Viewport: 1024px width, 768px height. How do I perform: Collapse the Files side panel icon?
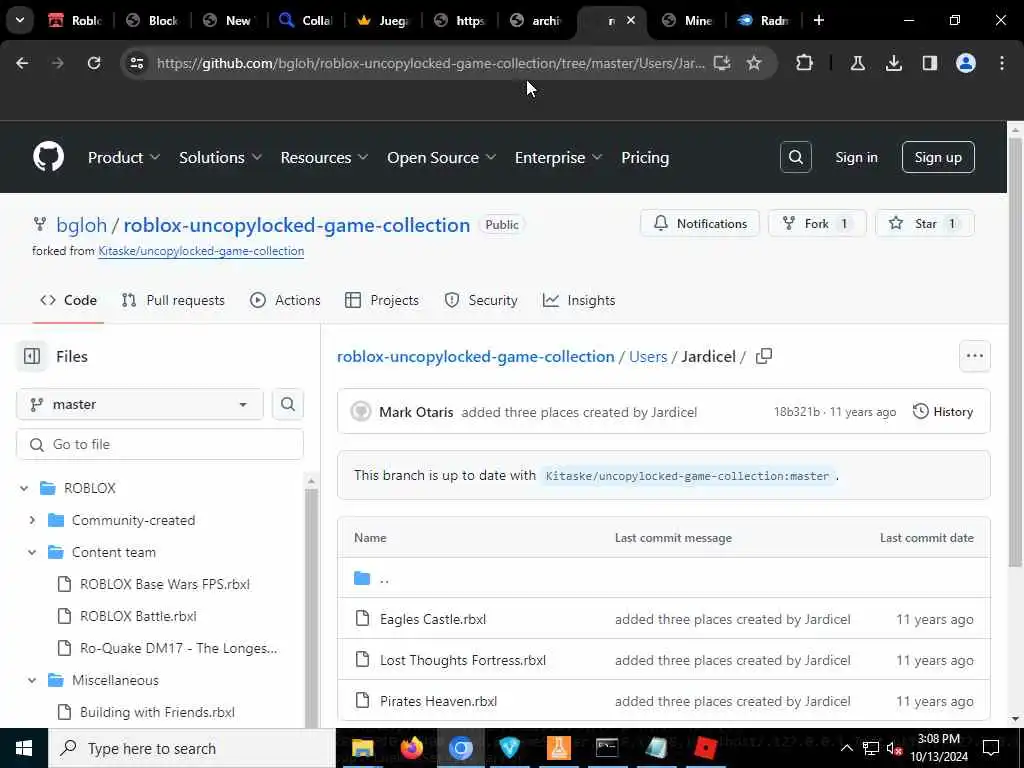[x=31, y=356]
